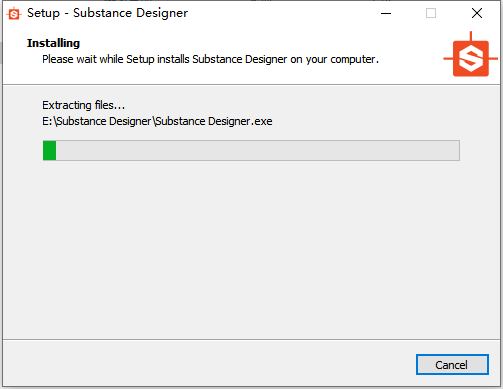Image resolution: width=503 pixels, height=389 pixels.
Task: Click the 'Extracting files...' status label
Action: coord(83,105)
